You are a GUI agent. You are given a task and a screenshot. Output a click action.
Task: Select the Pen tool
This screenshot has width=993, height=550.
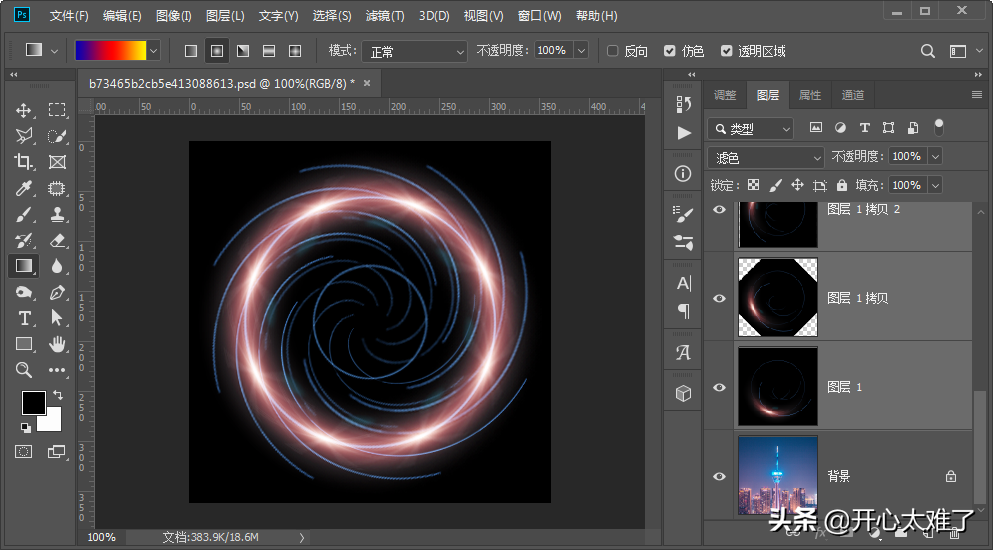tap(57, 292)
